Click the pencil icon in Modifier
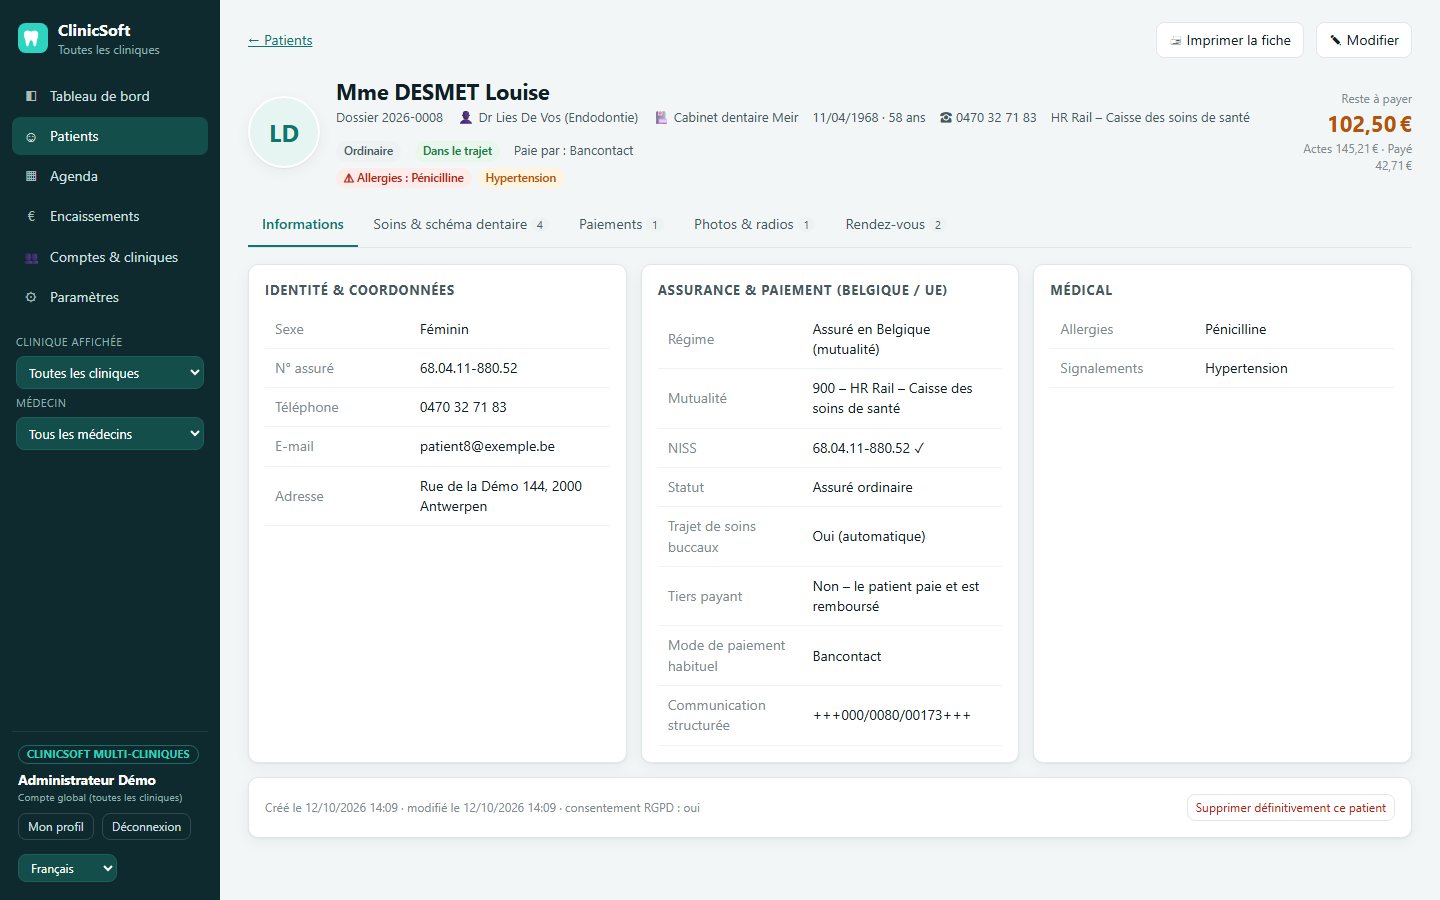The image size is (1440, 900). pos(1335,40)
